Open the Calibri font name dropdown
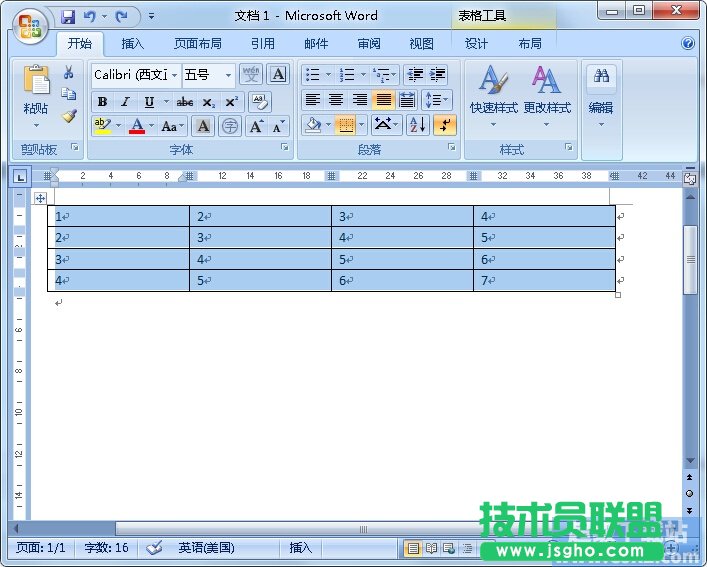The height and width of the screenshot is (567, 707). pyautogui.click(x=174, y=75)
